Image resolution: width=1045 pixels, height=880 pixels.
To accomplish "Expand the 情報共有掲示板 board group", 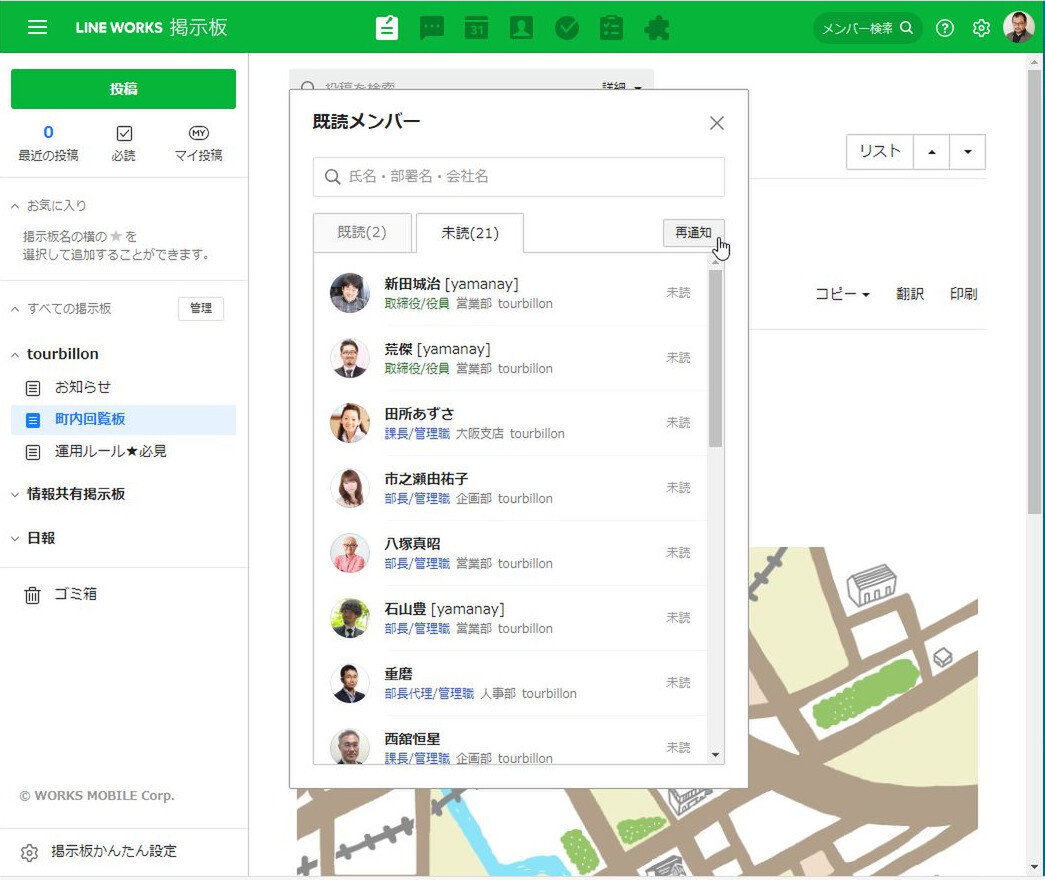I will [x=15, y=494].
